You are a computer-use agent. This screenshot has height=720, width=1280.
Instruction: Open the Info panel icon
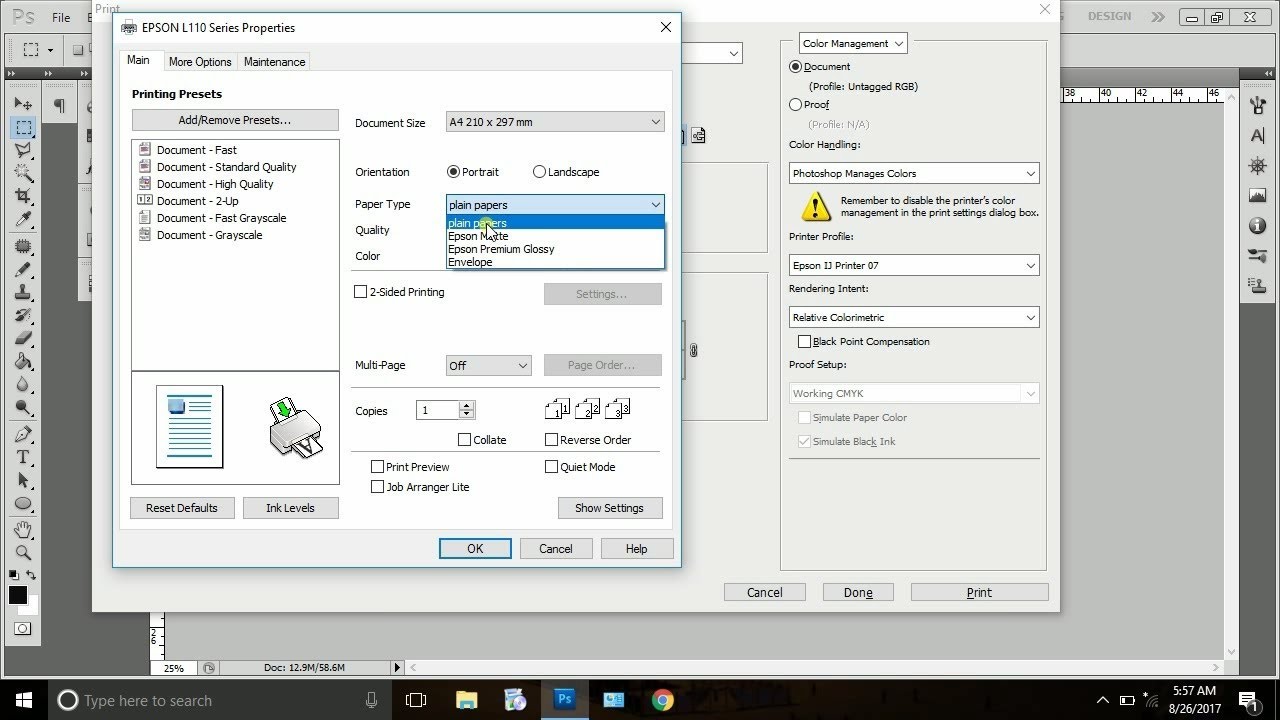1258,226
